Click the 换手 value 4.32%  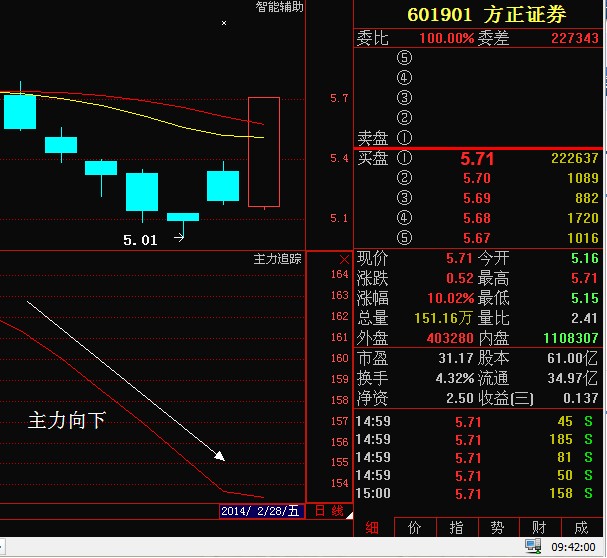[x=454, y=378]
